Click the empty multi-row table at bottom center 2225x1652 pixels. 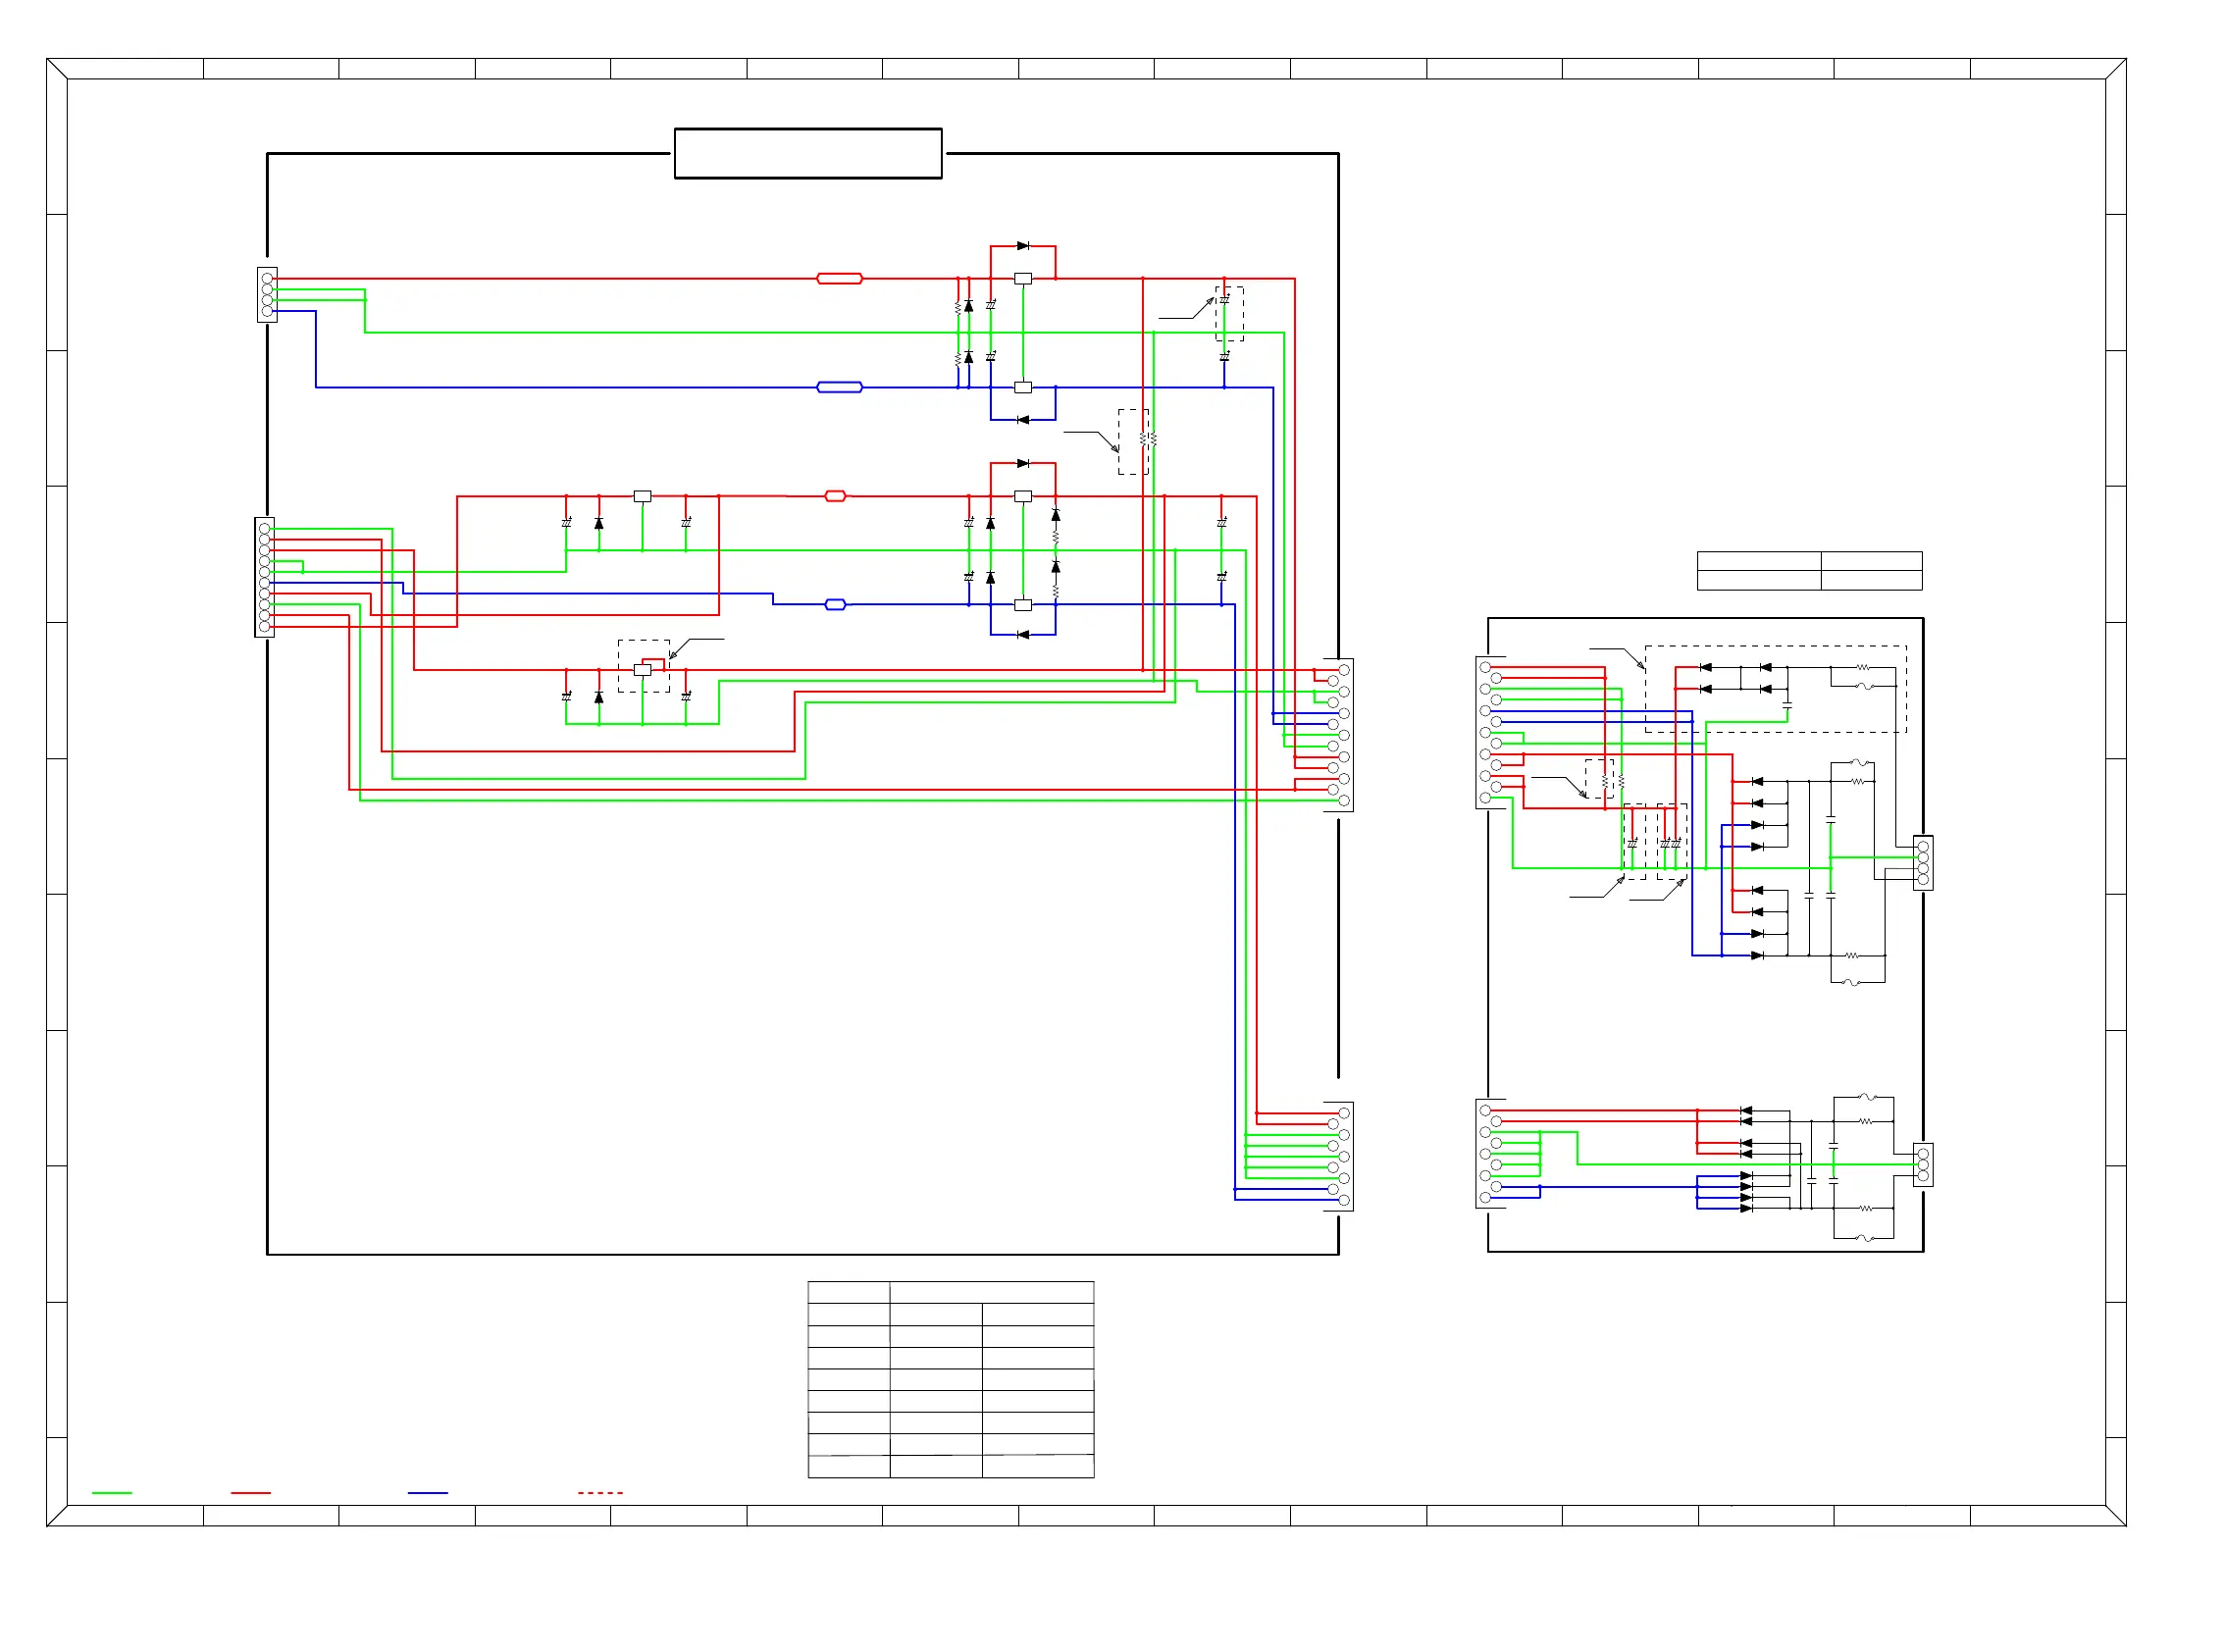(951, 1379)
